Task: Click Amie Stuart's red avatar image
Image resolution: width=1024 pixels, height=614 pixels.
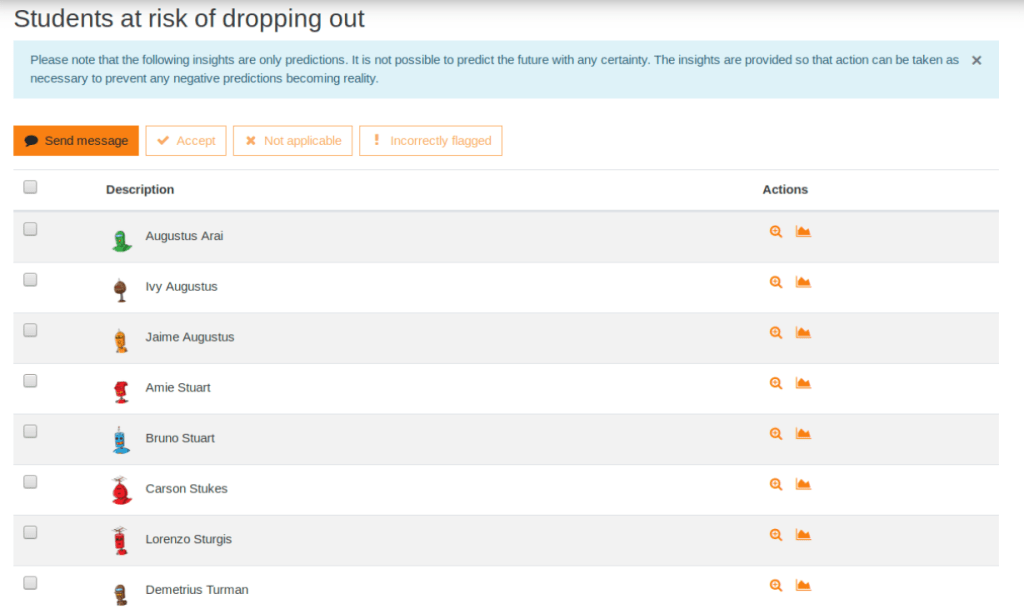Action: 121,391
